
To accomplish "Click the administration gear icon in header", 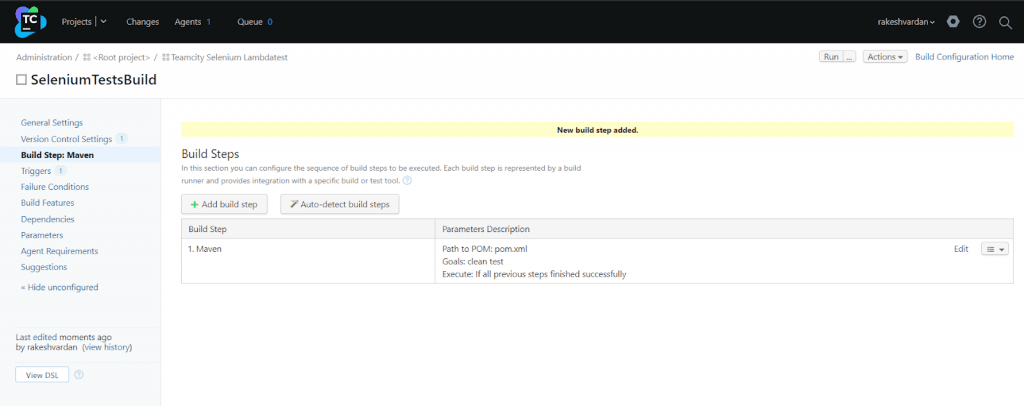I will click(x=953, y=21).
